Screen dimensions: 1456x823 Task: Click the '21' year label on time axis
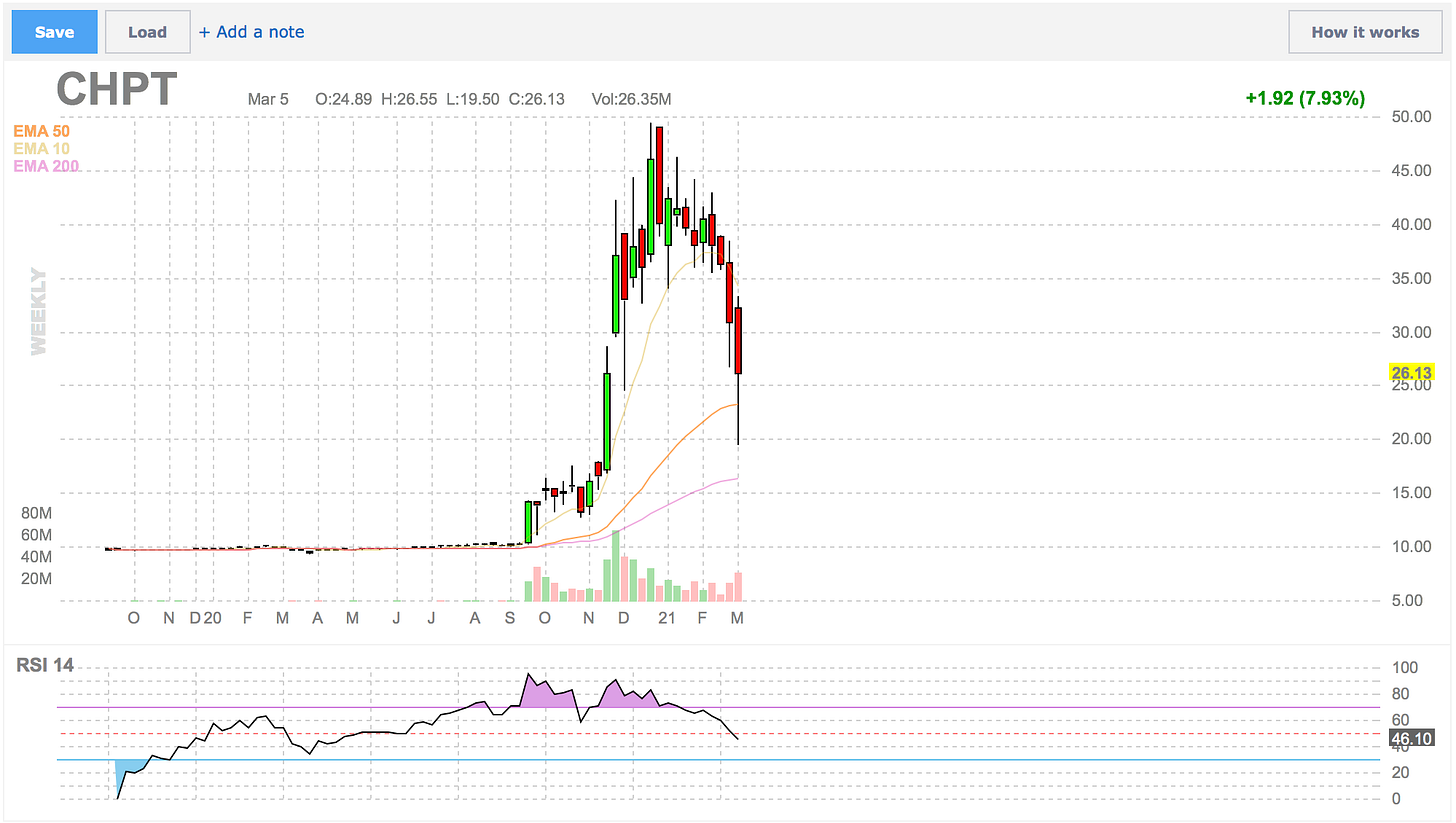(667, 619)
